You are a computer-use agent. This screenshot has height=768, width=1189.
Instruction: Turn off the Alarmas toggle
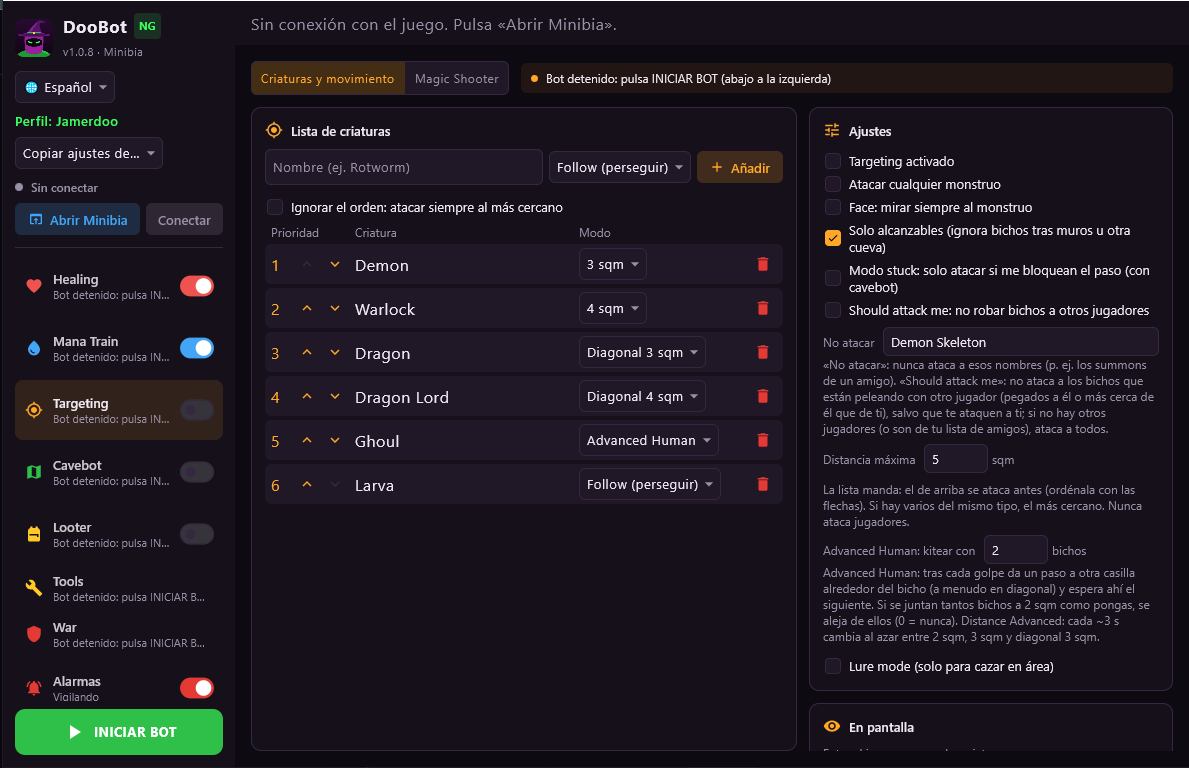[x=197, y=688]
